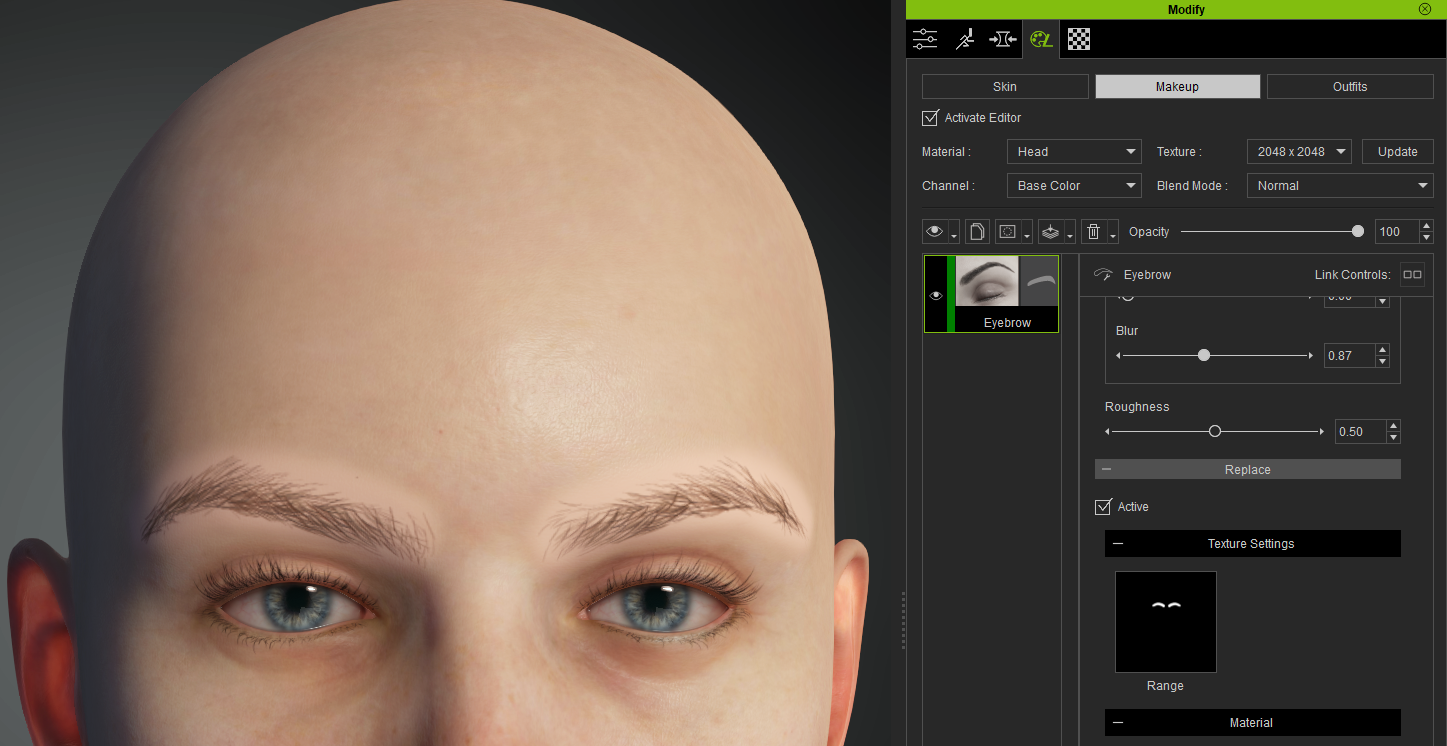Adjust the Opacity slider handle
Viewport: 1447px width, 746px height.
[x=1357, y=231]
